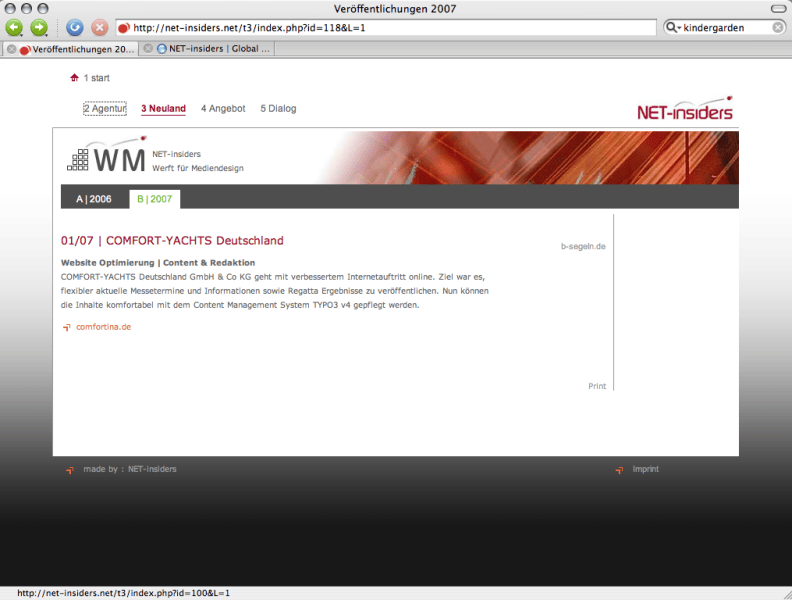Reload the page with the blue refresh icon
Viewport: 792px width, 600px height.
click(x=74, y=27)
